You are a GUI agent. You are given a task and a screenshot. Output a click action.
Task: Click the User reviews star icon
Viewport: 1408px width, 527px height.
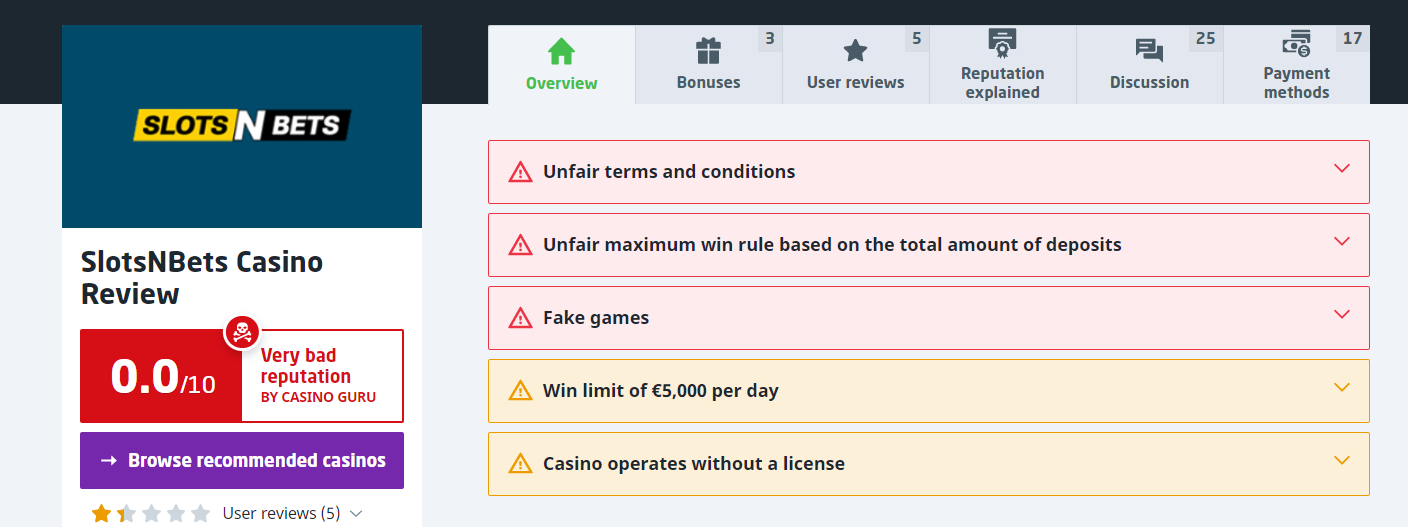(x=855, y=51)
